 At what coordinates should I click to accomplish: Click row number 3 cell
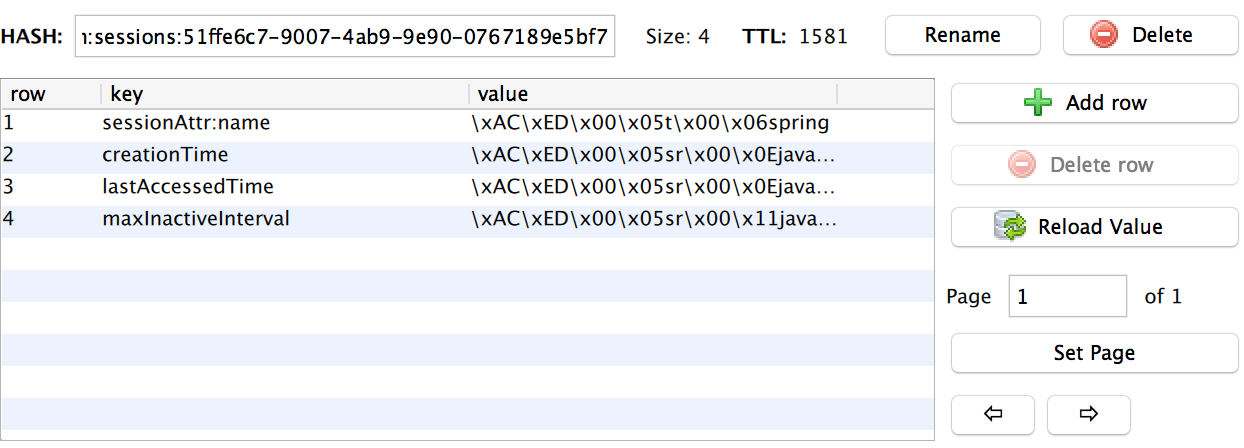pos(50,187)
